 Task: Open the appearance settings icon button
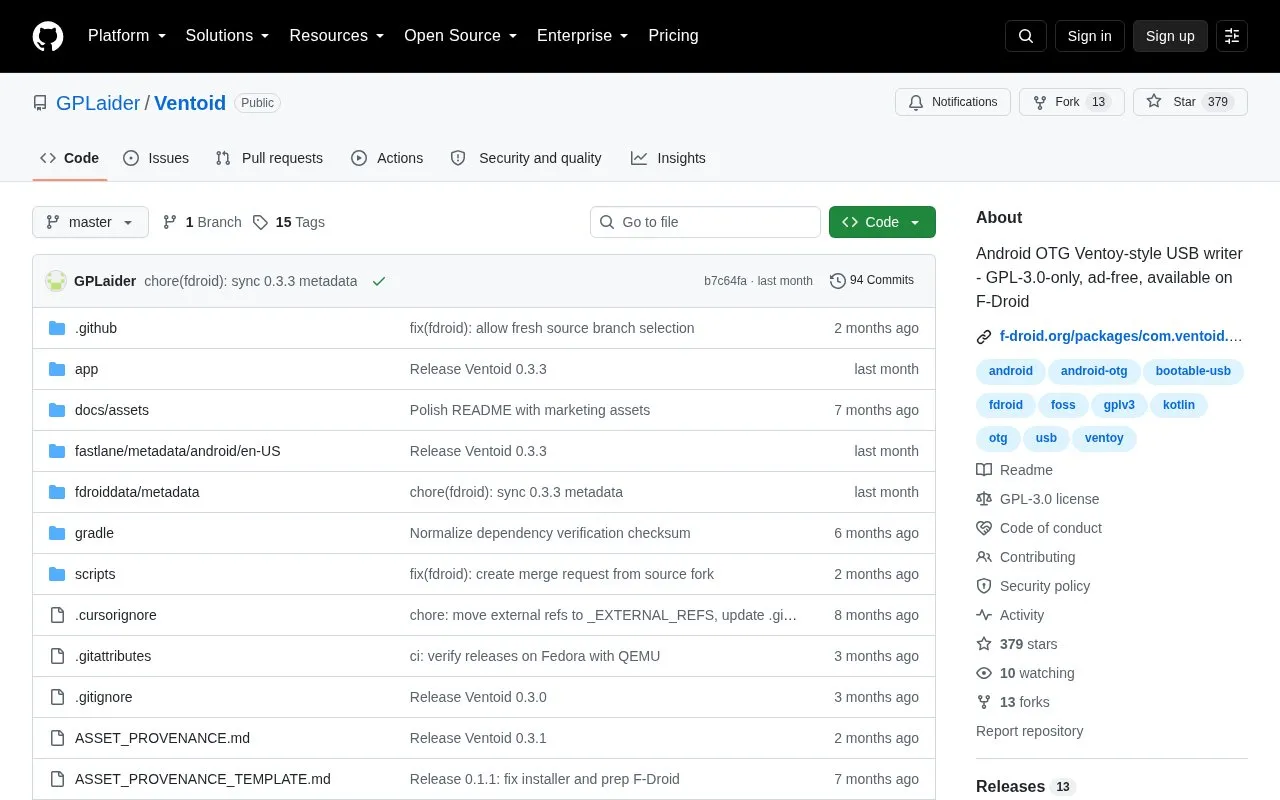pos(1232,36)
